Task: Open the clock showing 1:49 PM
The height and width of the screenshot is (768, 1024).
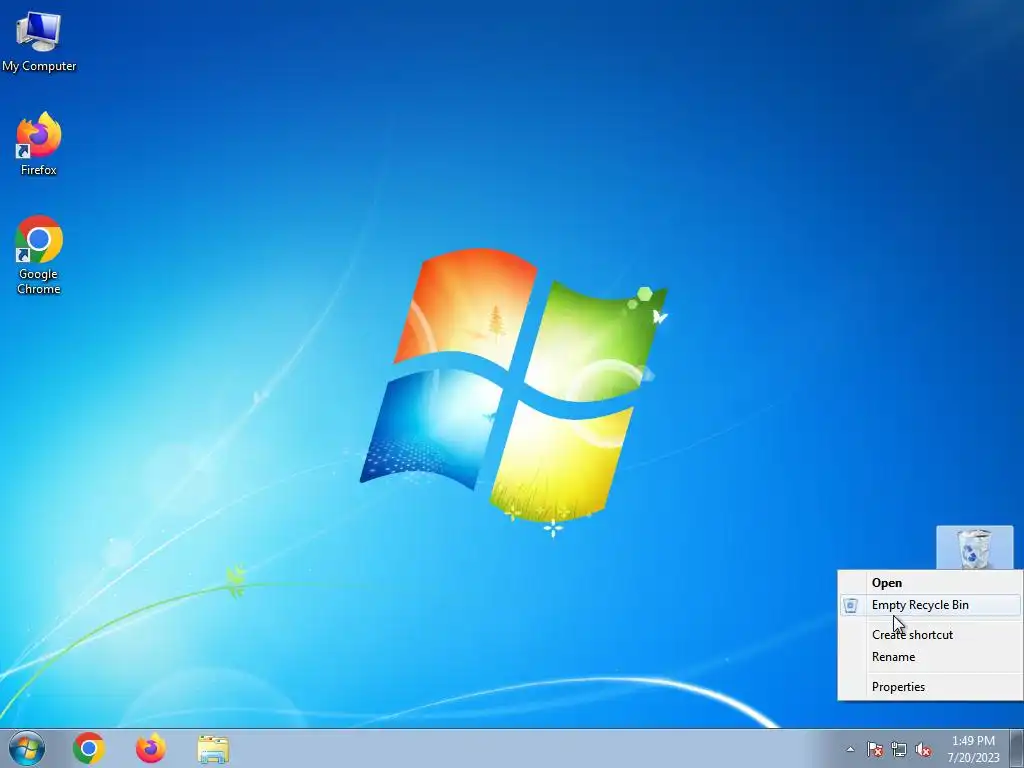Action: (973, 748)
